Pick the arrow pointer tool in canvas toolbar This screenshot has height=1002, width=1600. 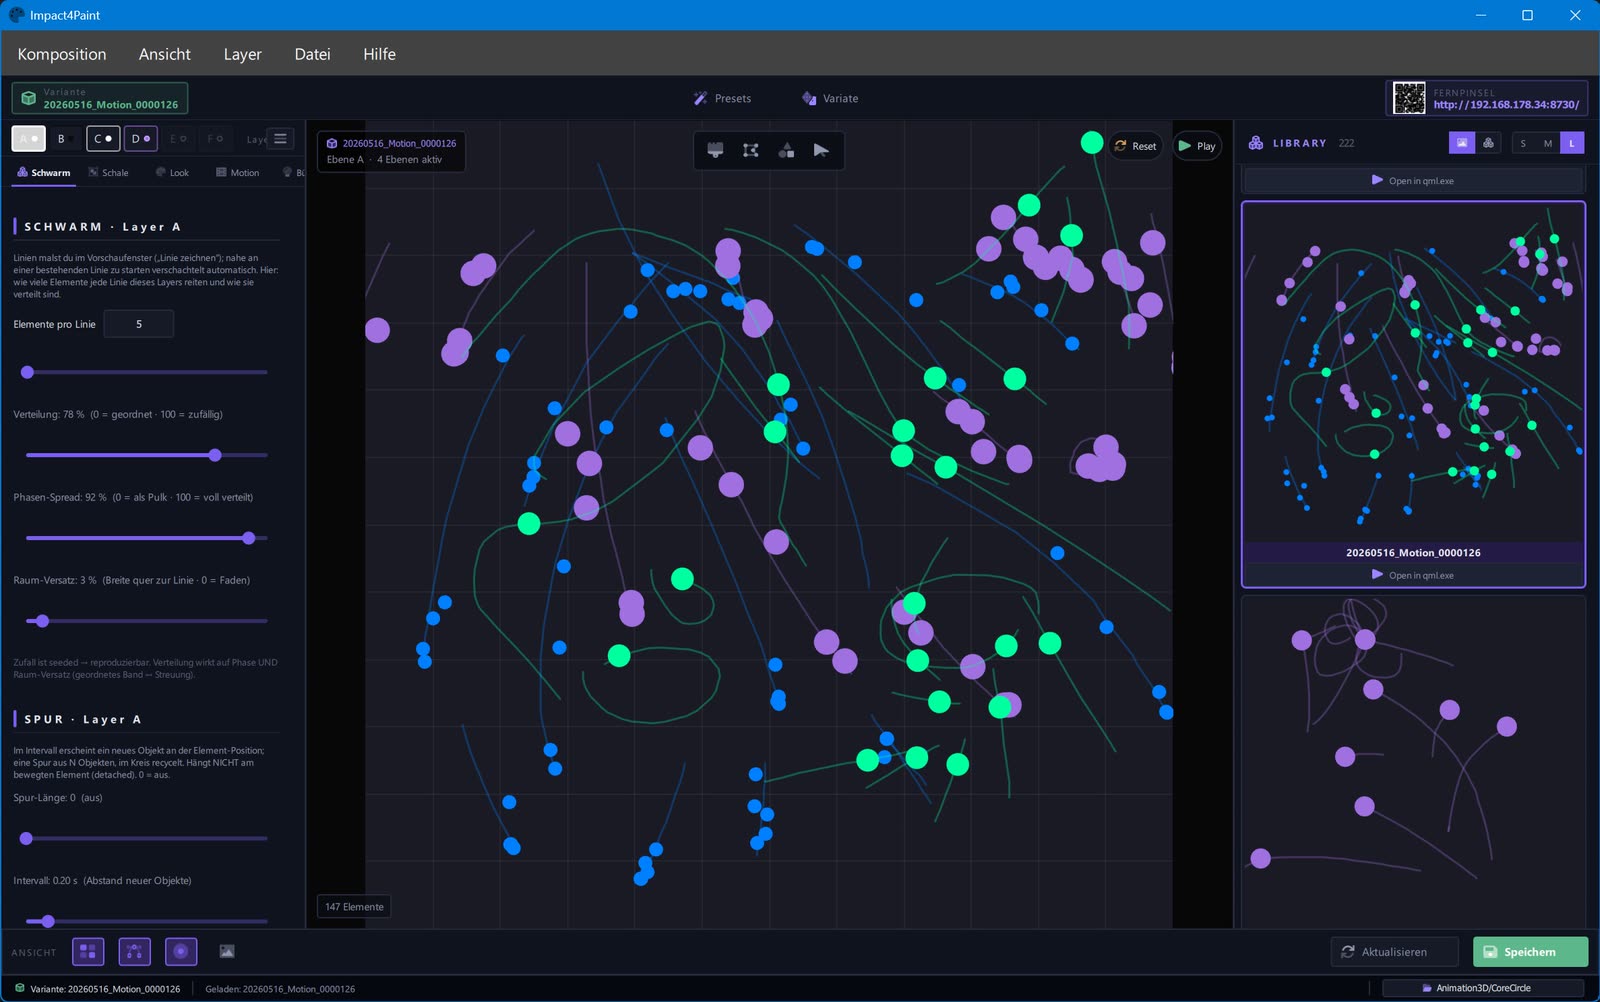[821, 150]
